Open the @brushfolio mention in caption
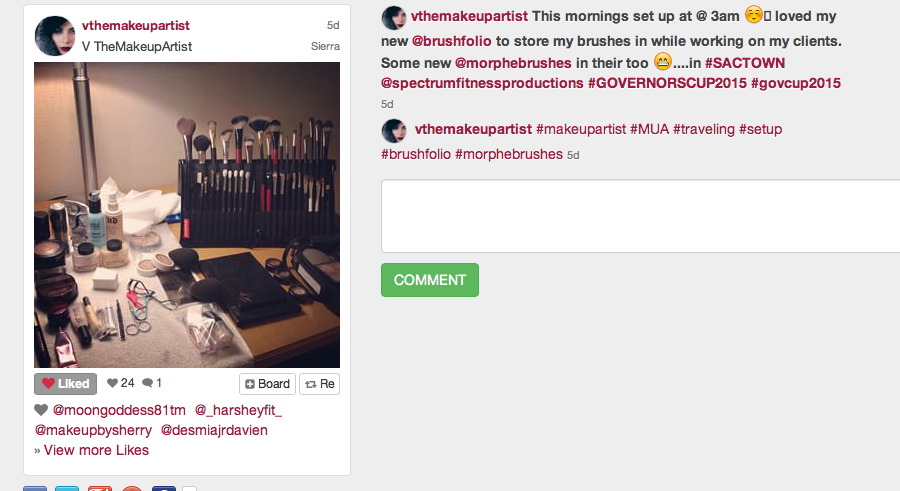Screen dimensions: 900x491 pos(451,41)
